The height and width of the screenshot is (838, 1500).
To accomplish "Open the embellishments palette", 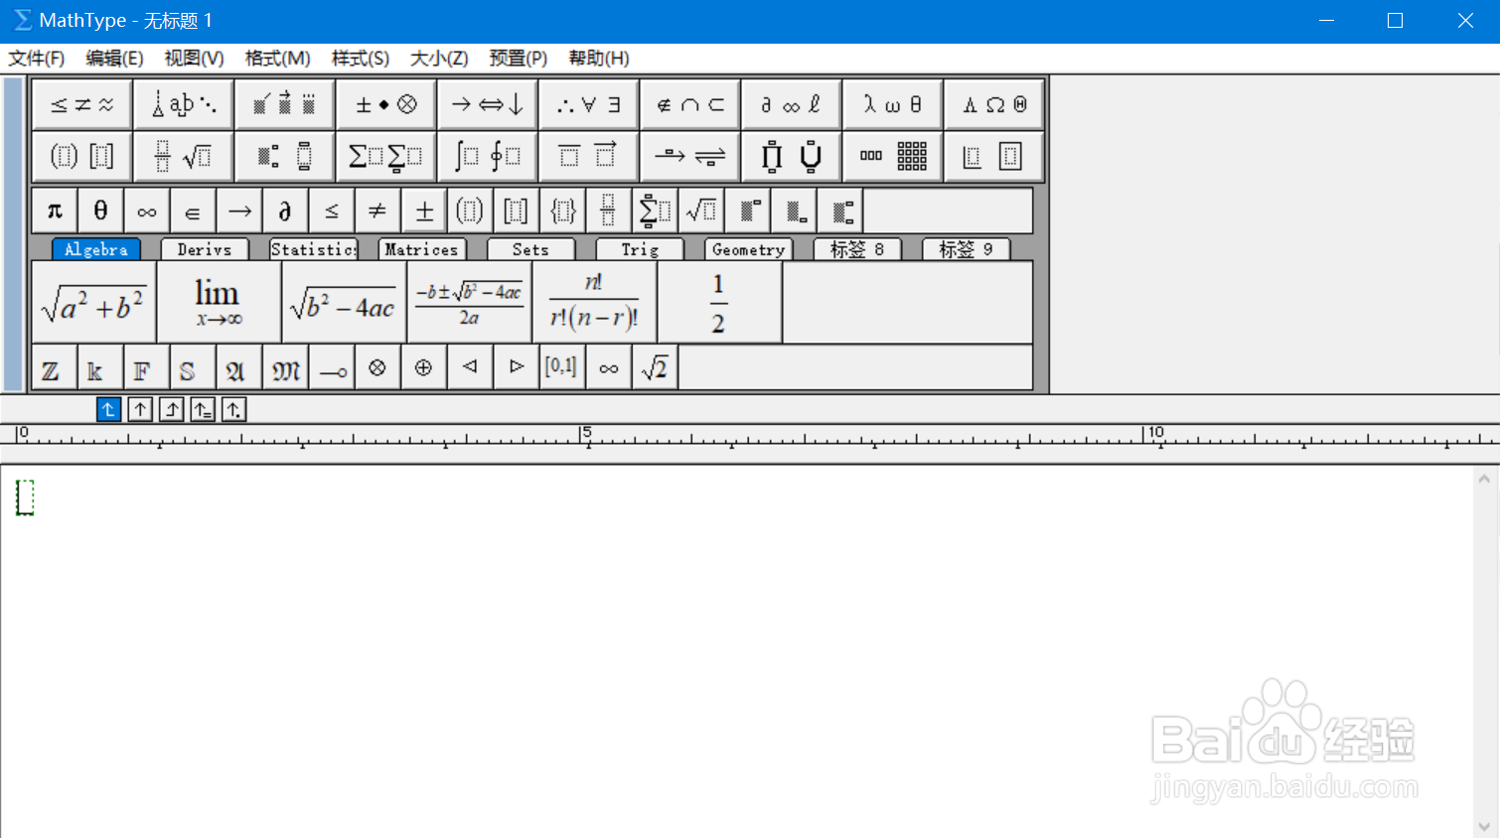I will 285,104.
